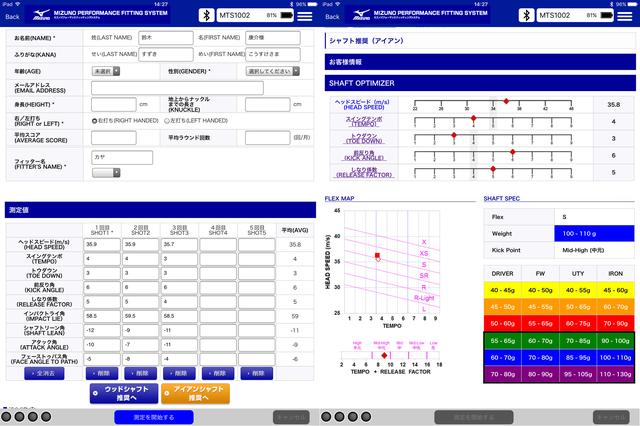Click the RELEASE FACTOR slider marker in Shaft Optimizer
This screenshot has width=640, height=426.
click(x=493, y=169)
